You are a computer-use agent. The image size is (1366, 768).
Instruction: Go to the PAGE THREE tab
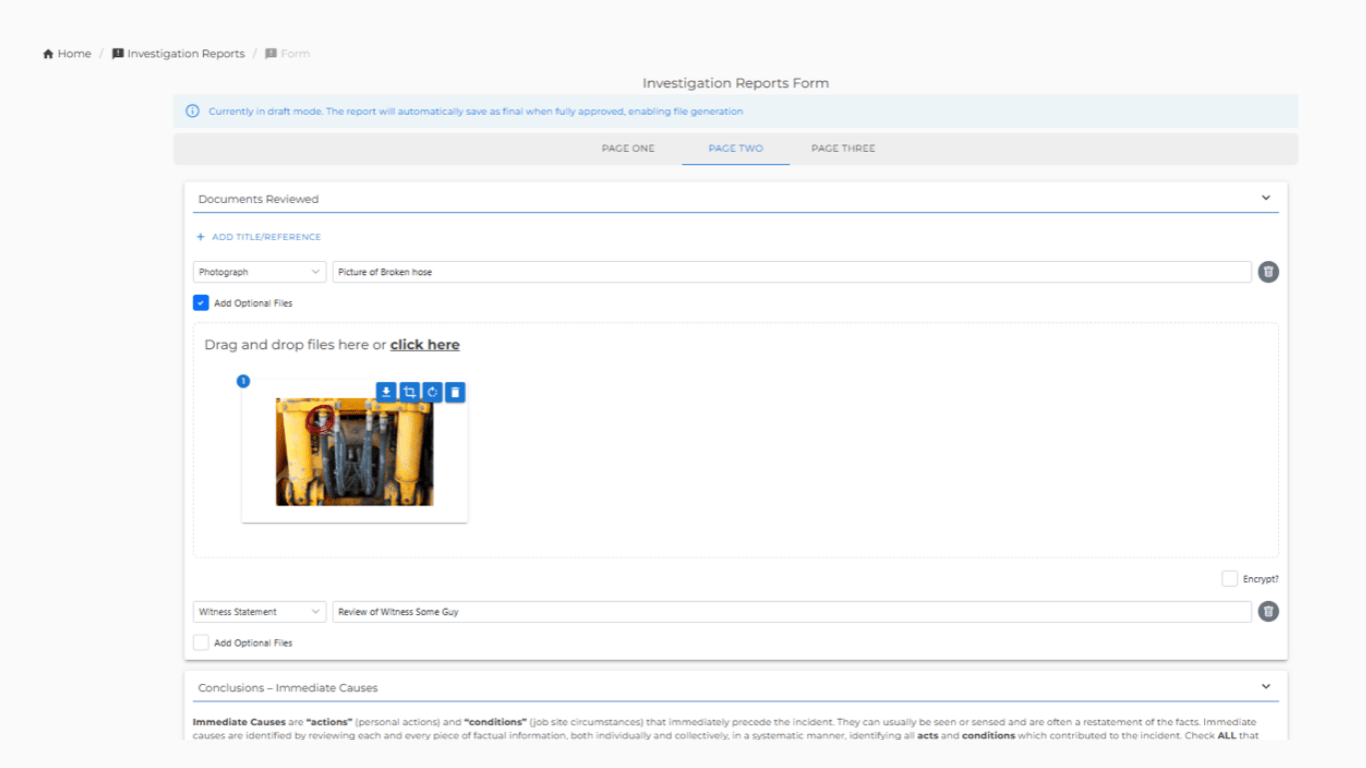842,148
